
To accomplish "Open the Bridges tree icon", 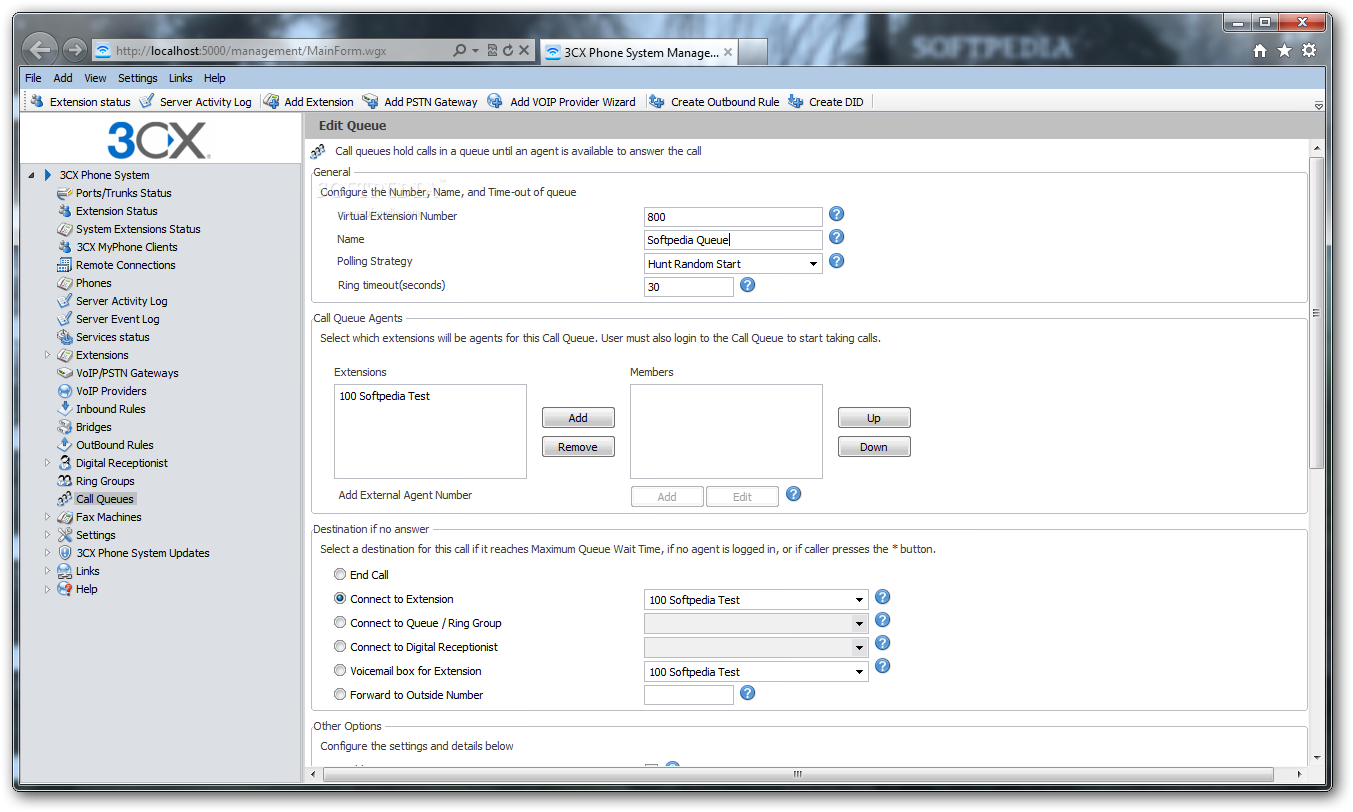I will [x=65, y=427].
